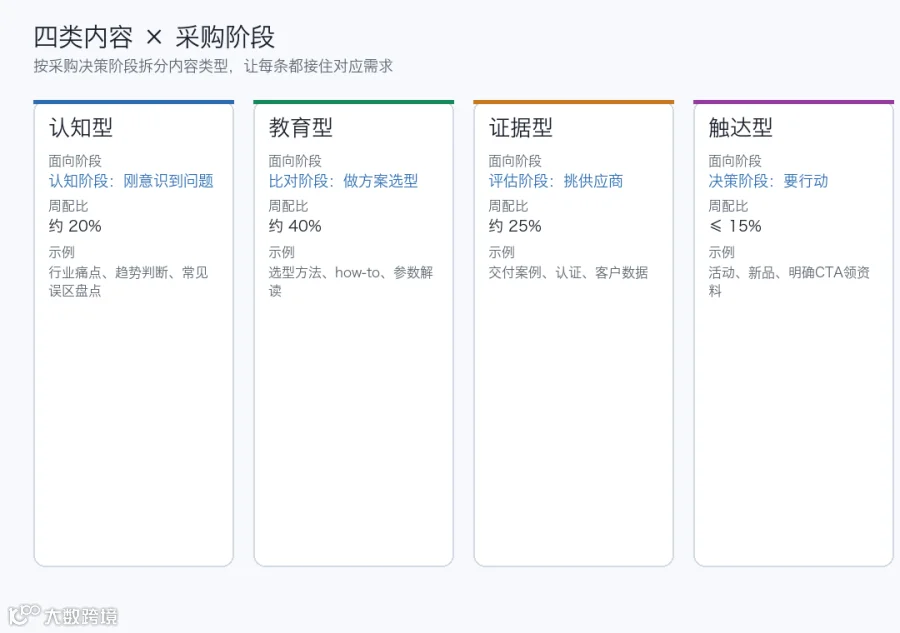The height and width of the screenshot is (633, 900).
Task: Click 周配比 label in 触达型 card
Action: tap(728, 205)
